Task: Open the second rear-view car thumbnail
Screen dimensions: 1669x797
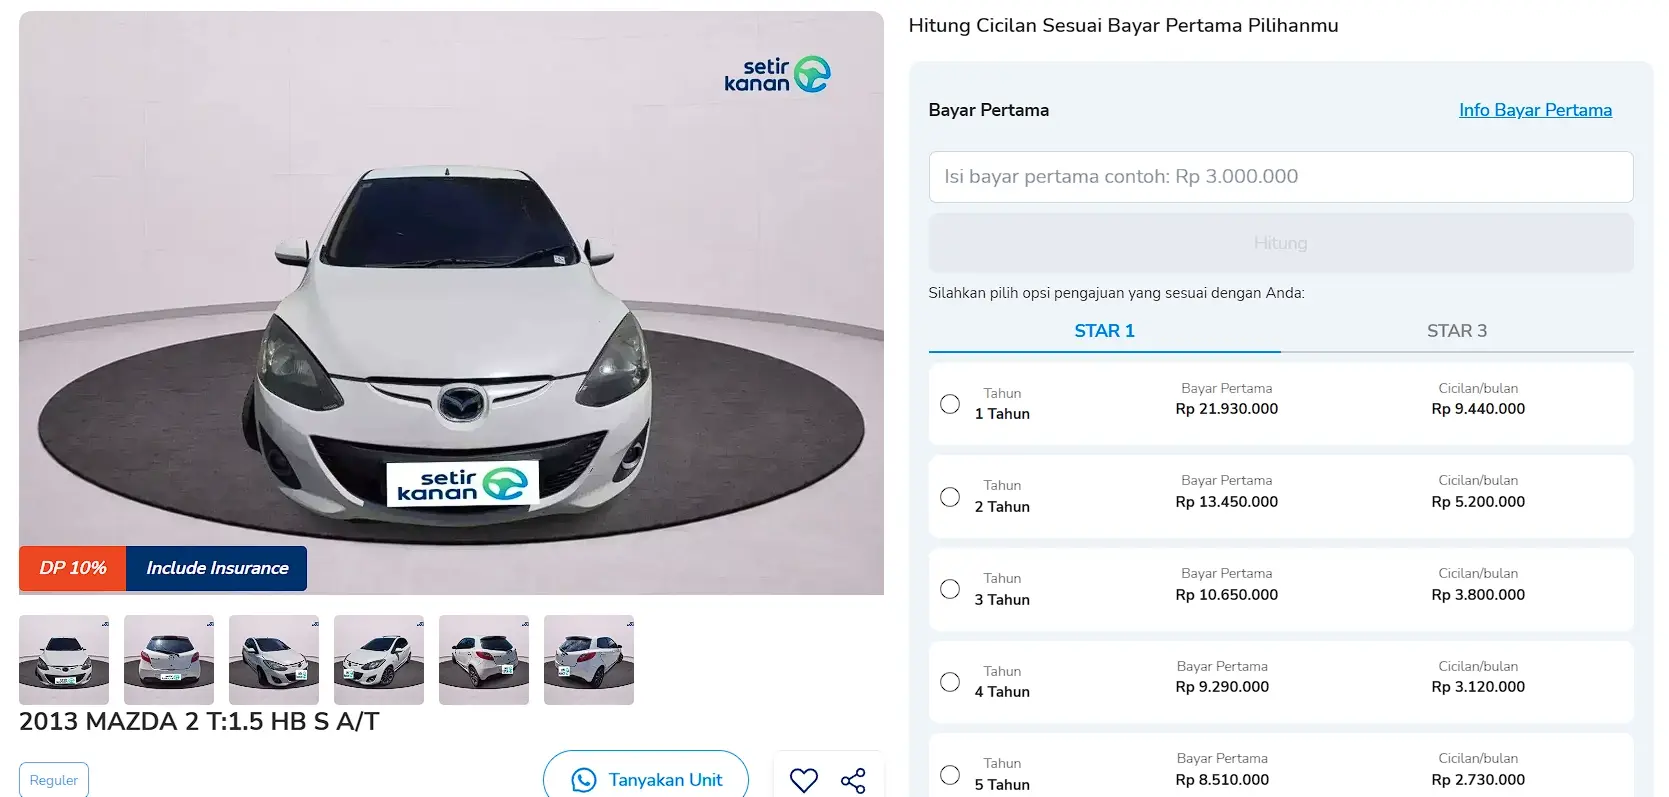Action: point(169,660)
